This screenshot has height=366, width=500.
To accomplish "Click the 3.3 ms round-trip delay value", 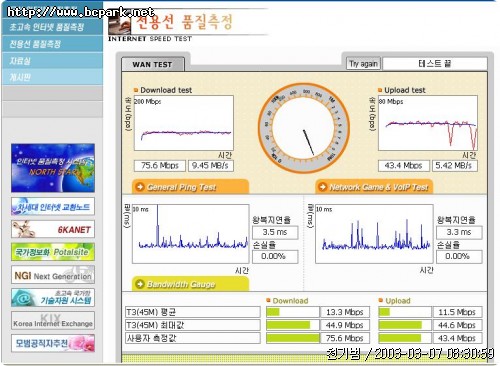I will [459, 232].
